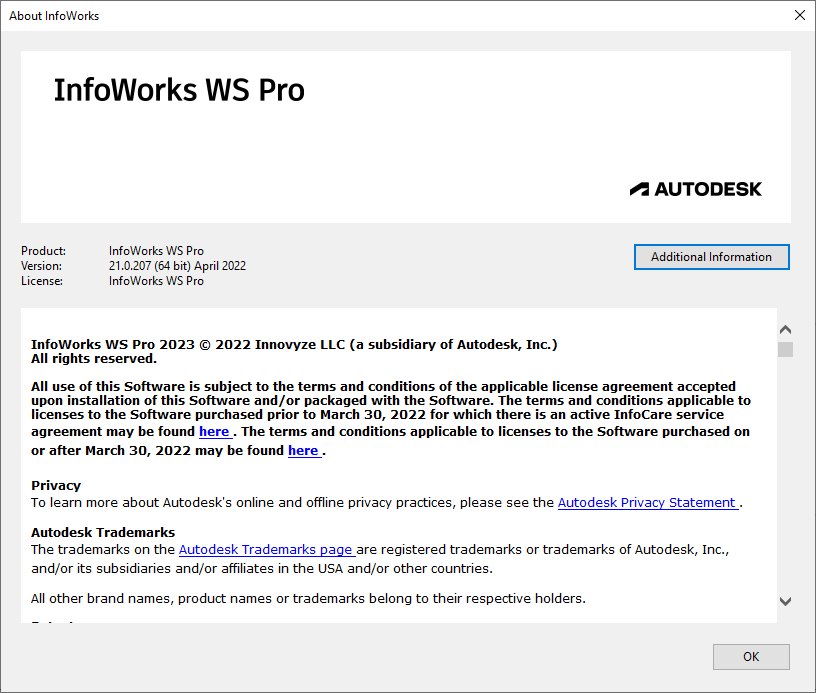Click the 'Autodesk Trademarks' heading
The width and height of the screenshot is (816, 693).
(103, 532)
